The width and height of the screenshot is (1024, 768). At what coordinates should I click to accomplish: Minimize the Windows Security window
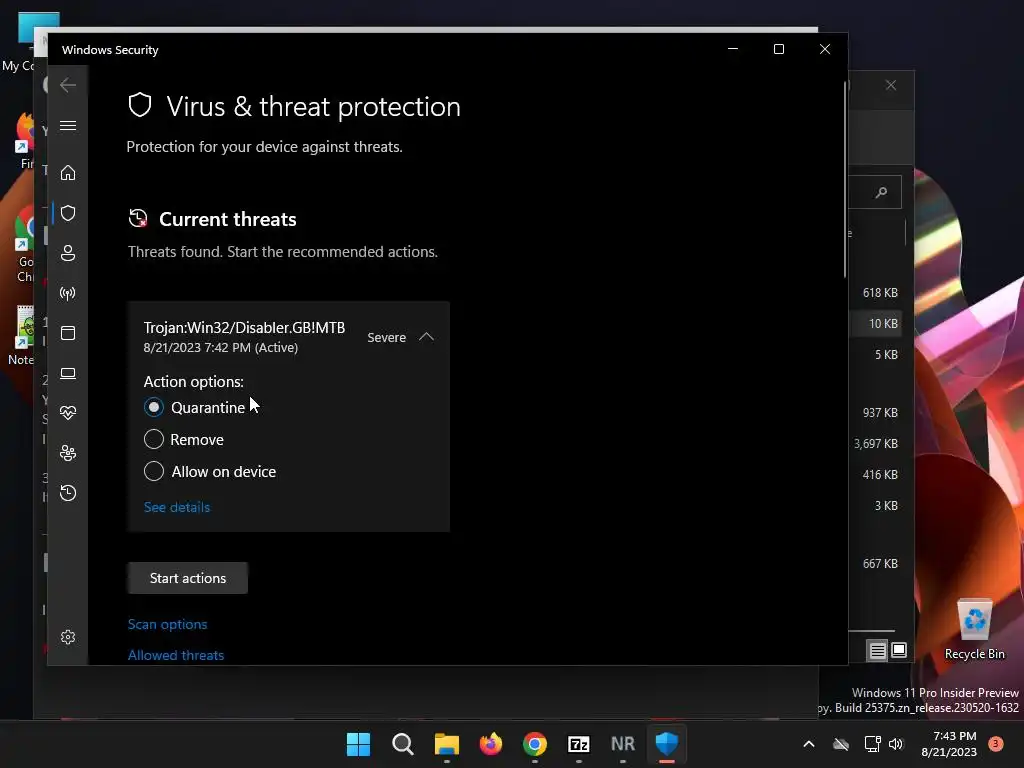point(733,49)
